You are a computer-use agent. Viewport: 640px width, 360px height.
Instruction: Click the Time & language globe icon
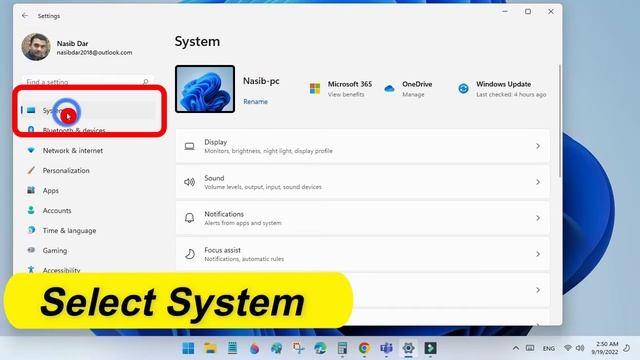tap(31, 230)
